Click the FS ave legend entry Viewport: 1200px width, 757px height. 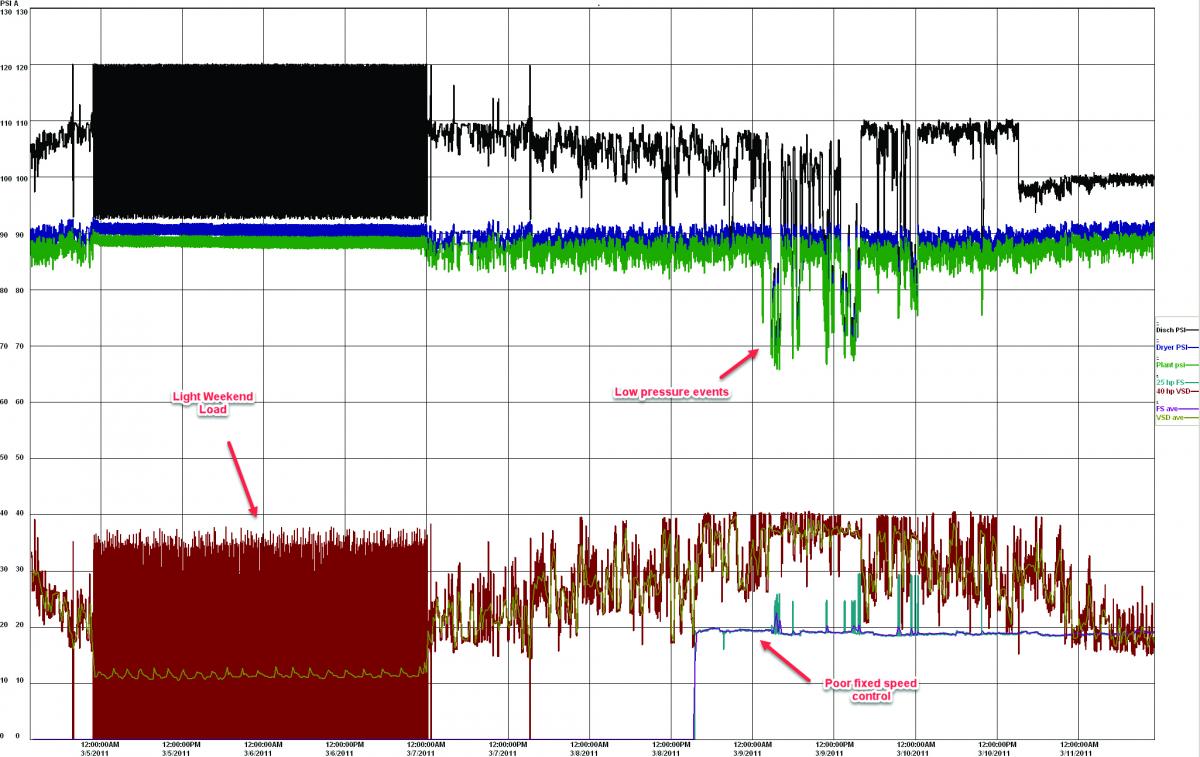coord(1175,408)
